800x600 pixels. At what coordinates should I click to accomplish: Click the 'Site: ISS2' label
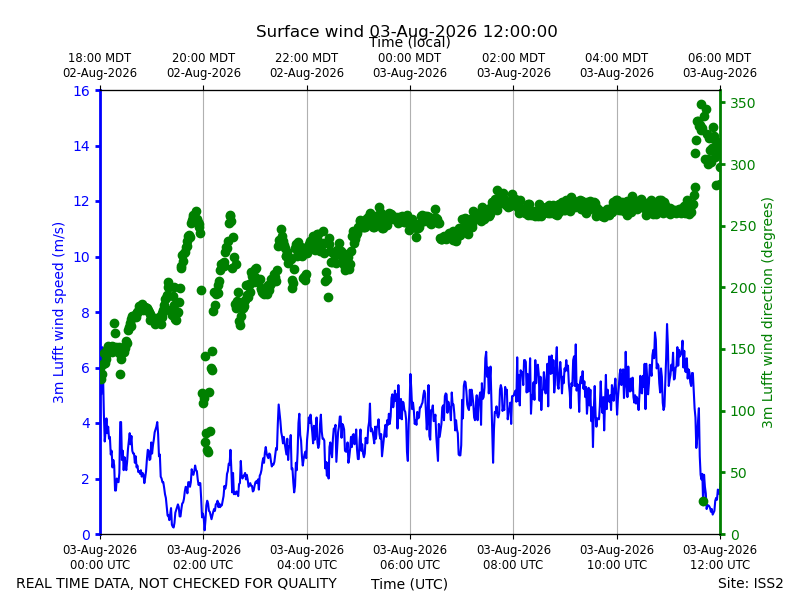click(750, 583)
